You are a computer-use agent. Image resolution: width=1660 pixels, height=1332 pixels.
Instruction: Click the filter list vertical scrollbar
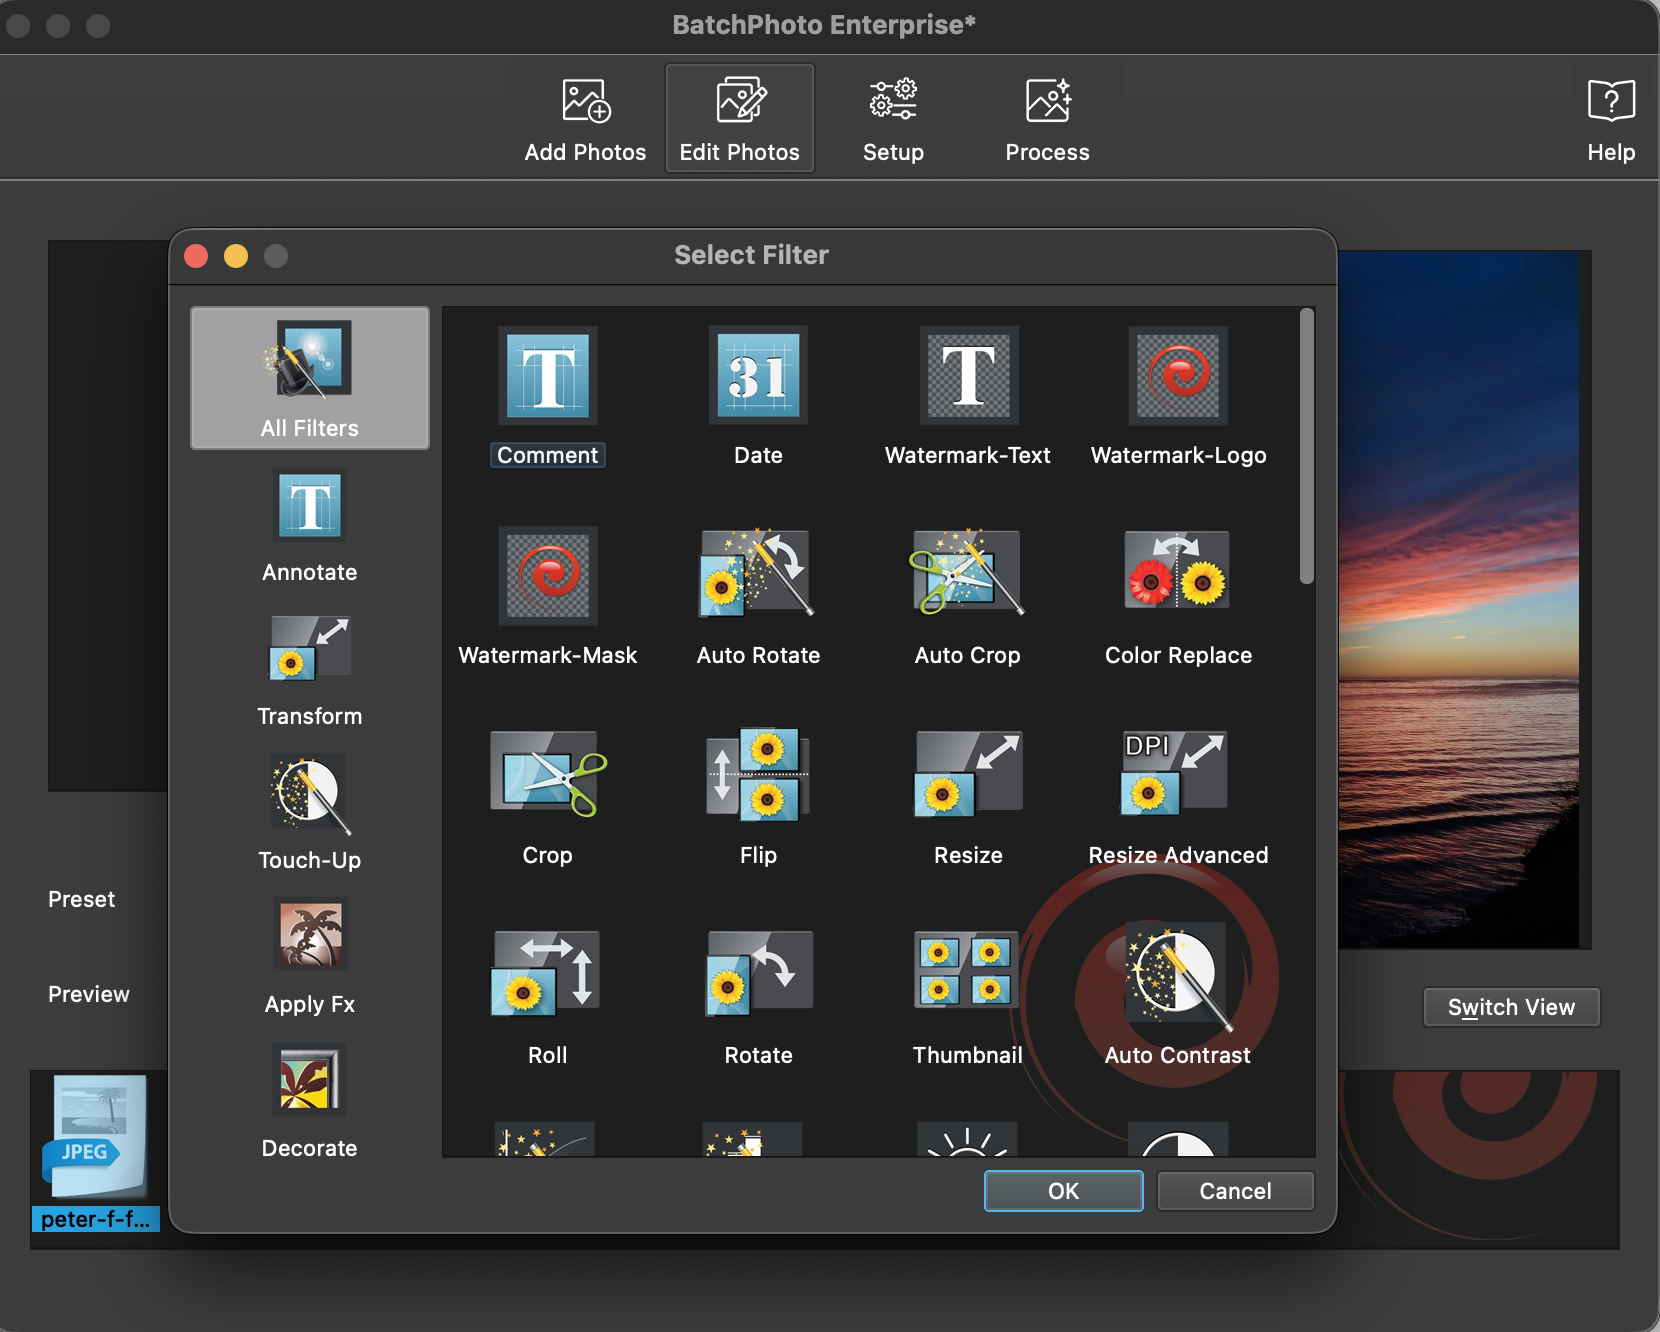coord(1306,447)
